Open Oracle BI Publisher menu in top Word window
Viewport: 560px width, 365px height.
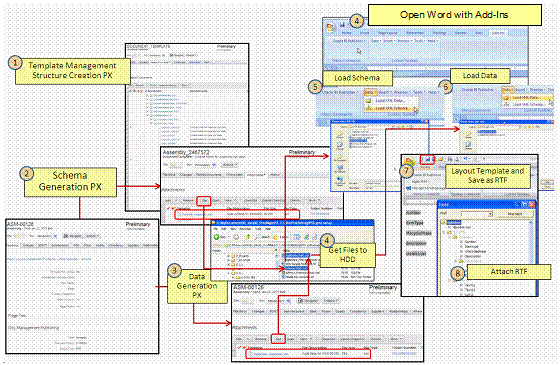coord(349,41)
